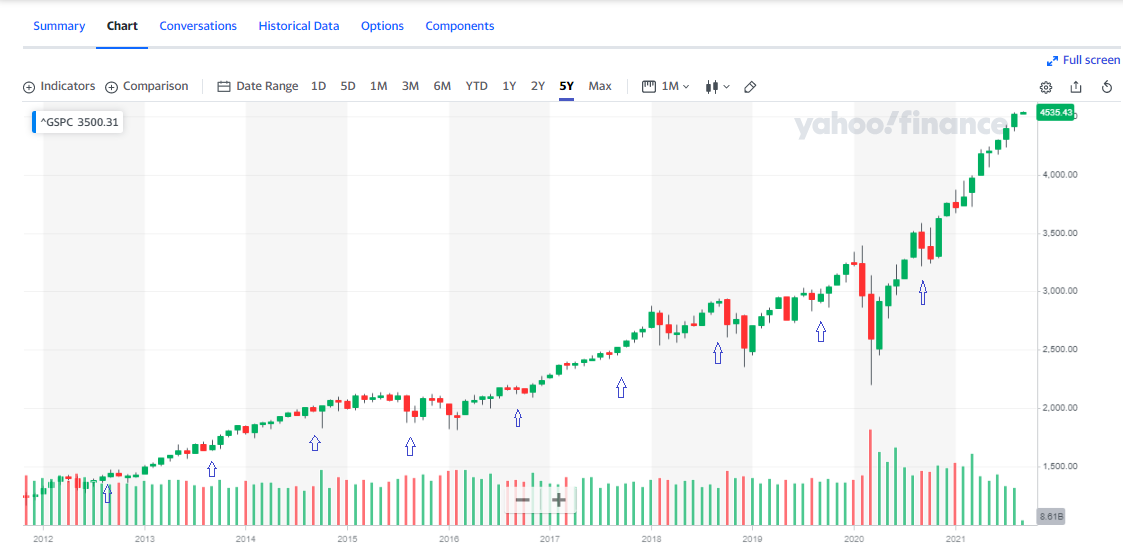Click the 2018 year label
This screenshot has height=552, width=1123.
tap(651, 537)
